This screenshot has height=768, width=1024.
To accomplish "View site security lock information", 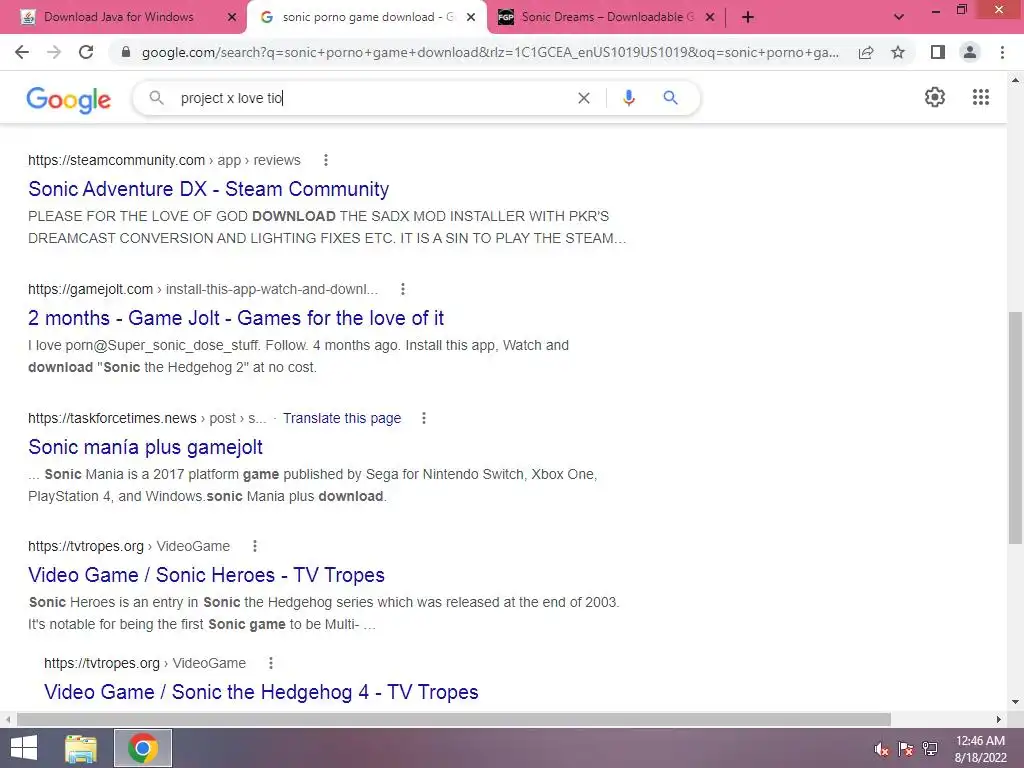I will tap(126, 52).
